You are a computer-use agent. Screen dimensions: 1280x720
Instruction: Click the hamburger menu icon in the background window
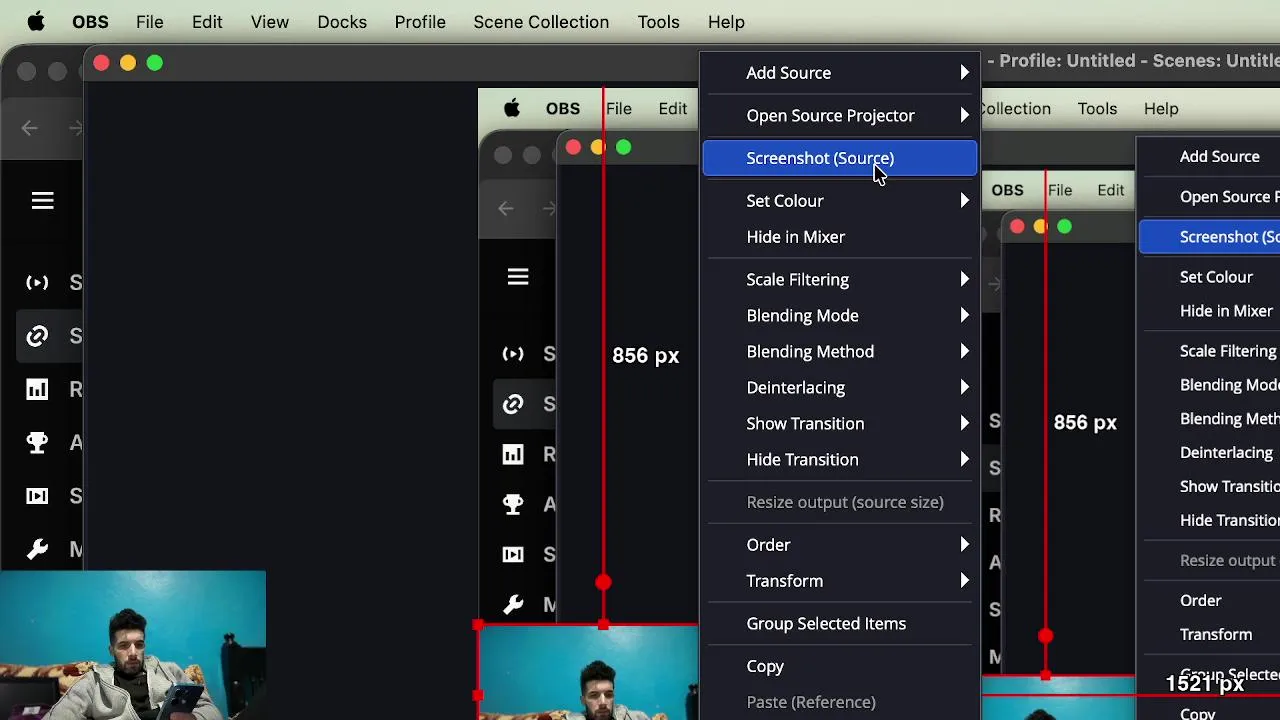[x=42, y=201]
